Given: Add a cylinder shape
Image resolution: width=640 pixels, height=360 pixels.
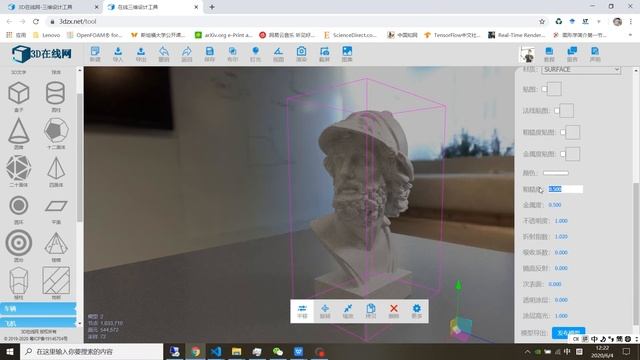Looking at the screenshot, I should coord(56,93).
